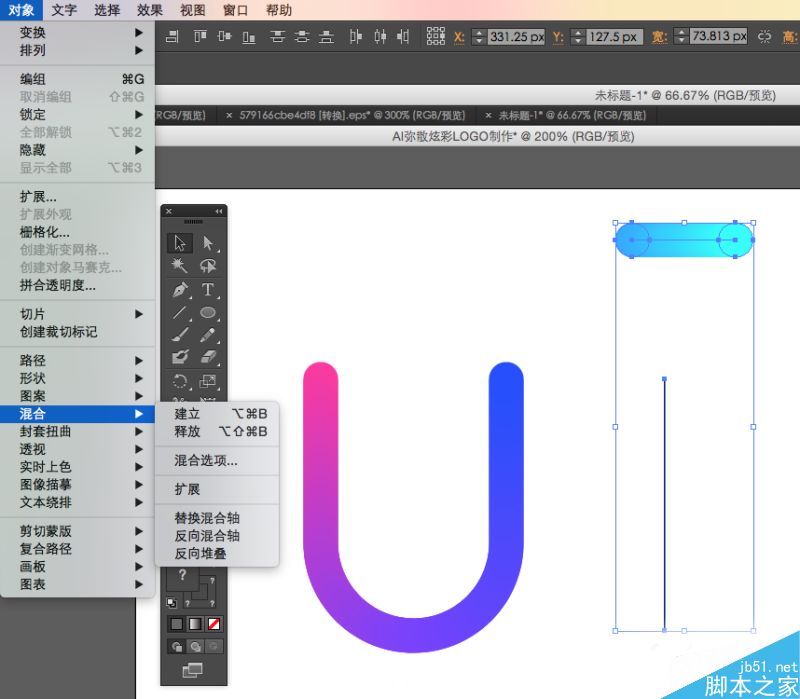This screenshot has height=699, width=800.
Task: Select the Eraser tool
Action: pos(208,357)
